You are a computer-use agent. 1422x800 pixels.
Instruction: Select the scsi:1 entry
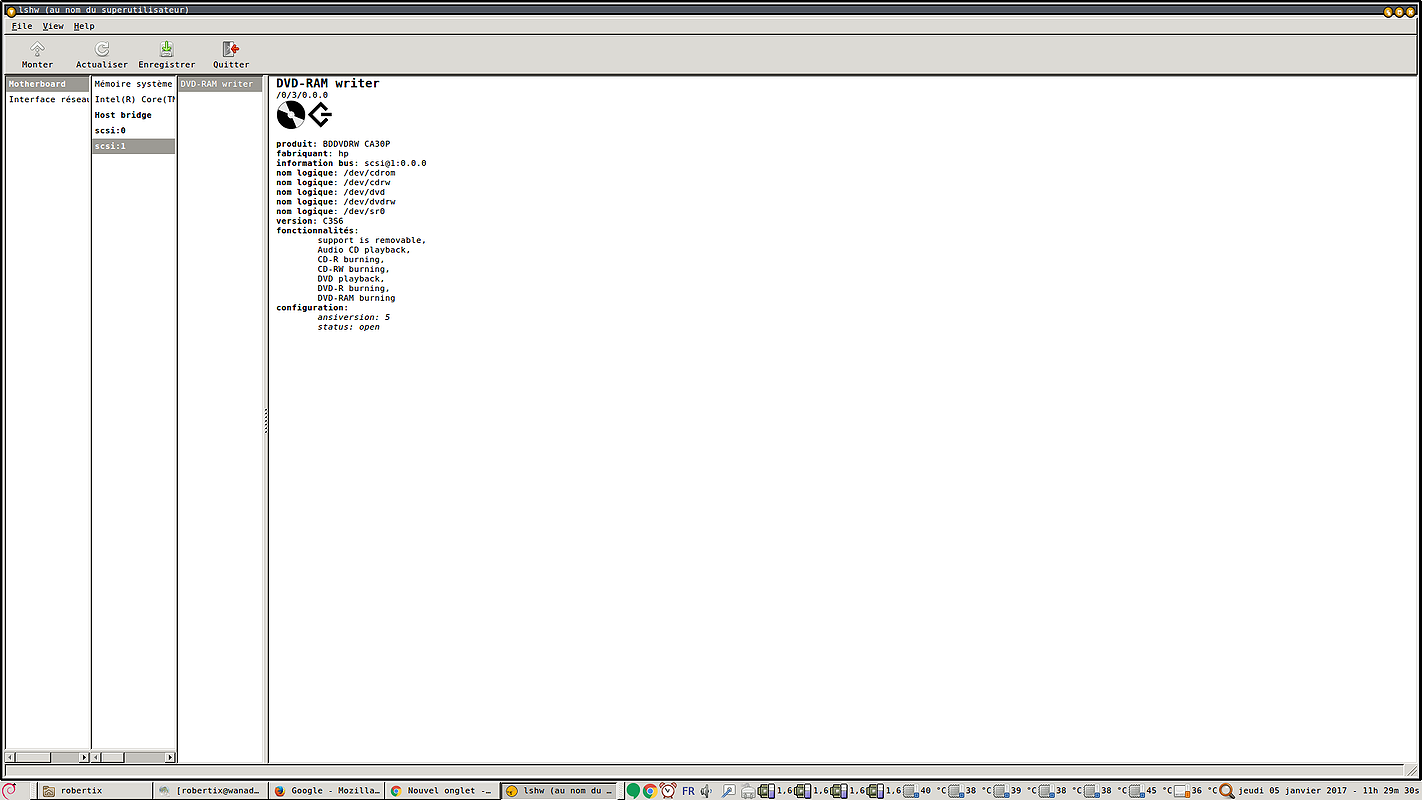134,146
